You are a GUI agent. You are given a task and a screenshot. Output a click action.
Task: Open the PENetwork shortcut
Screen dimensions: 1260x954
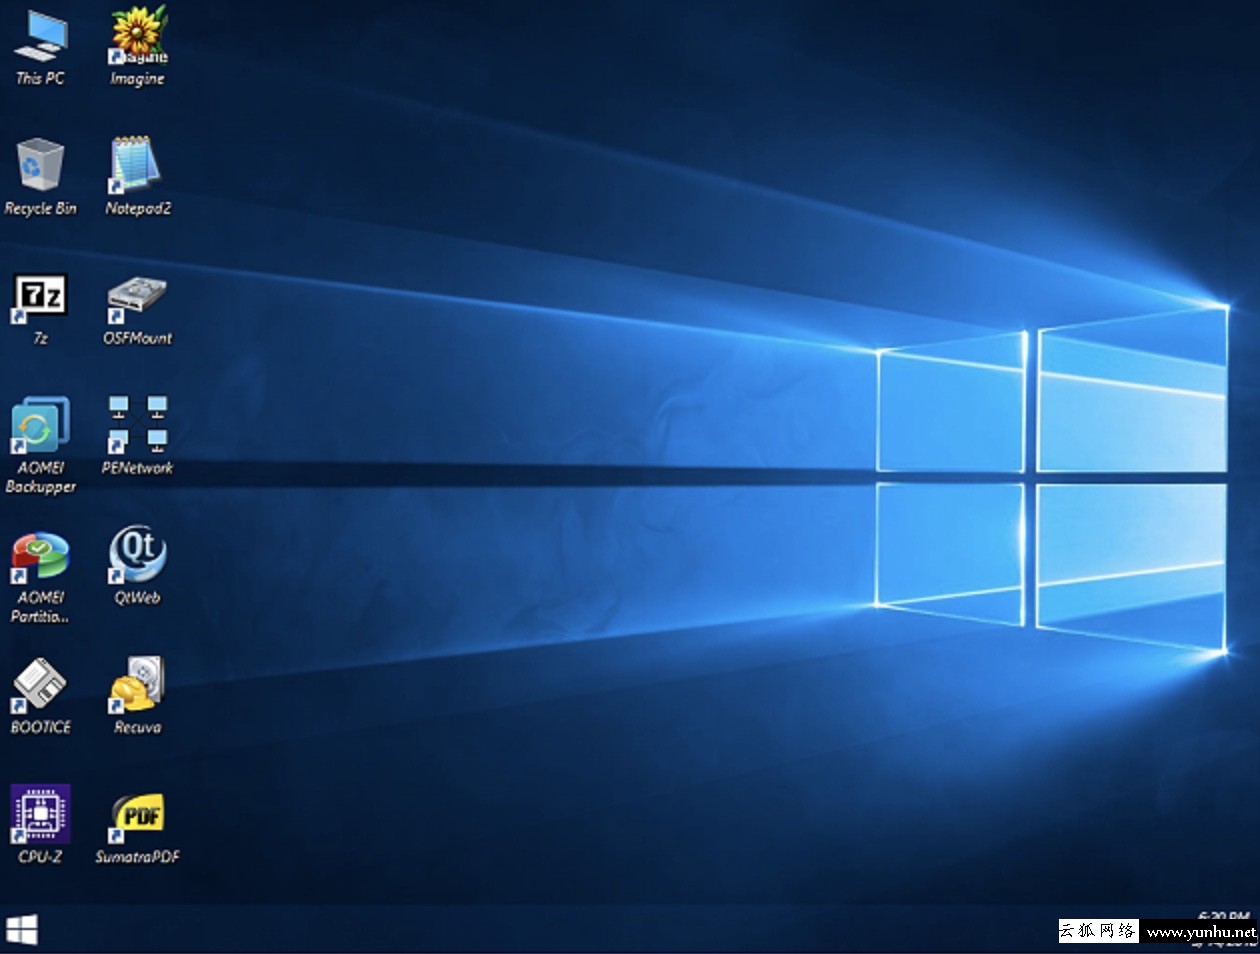pos(137,436)
